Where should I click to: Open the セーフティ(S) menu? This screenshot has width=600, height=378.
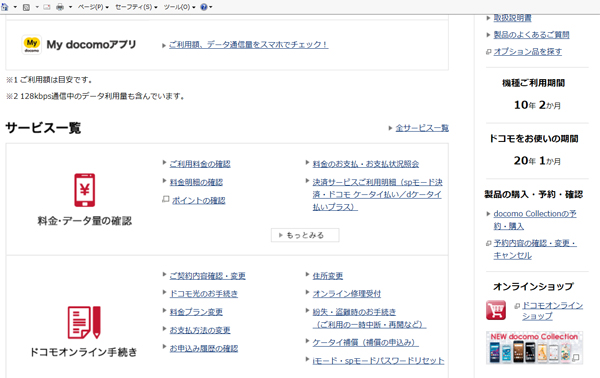[x=136, y=7]
